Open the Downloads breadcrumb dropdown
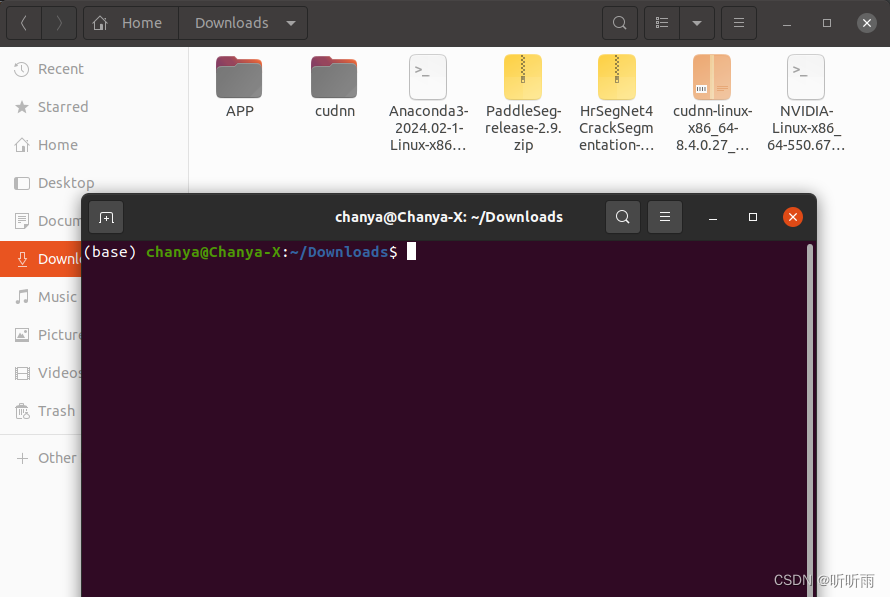This screenshot has width=890, height=597. [291, 22]
